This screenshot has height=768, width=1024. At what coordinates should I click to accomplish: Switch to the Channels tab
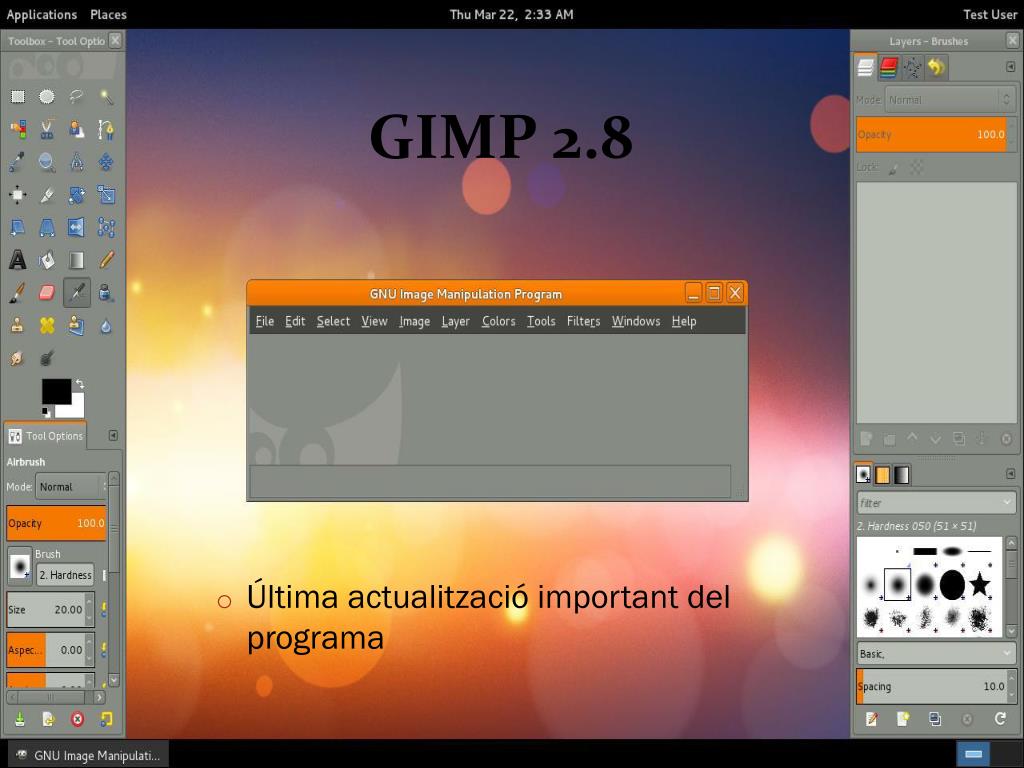click(x=889, y=67)
